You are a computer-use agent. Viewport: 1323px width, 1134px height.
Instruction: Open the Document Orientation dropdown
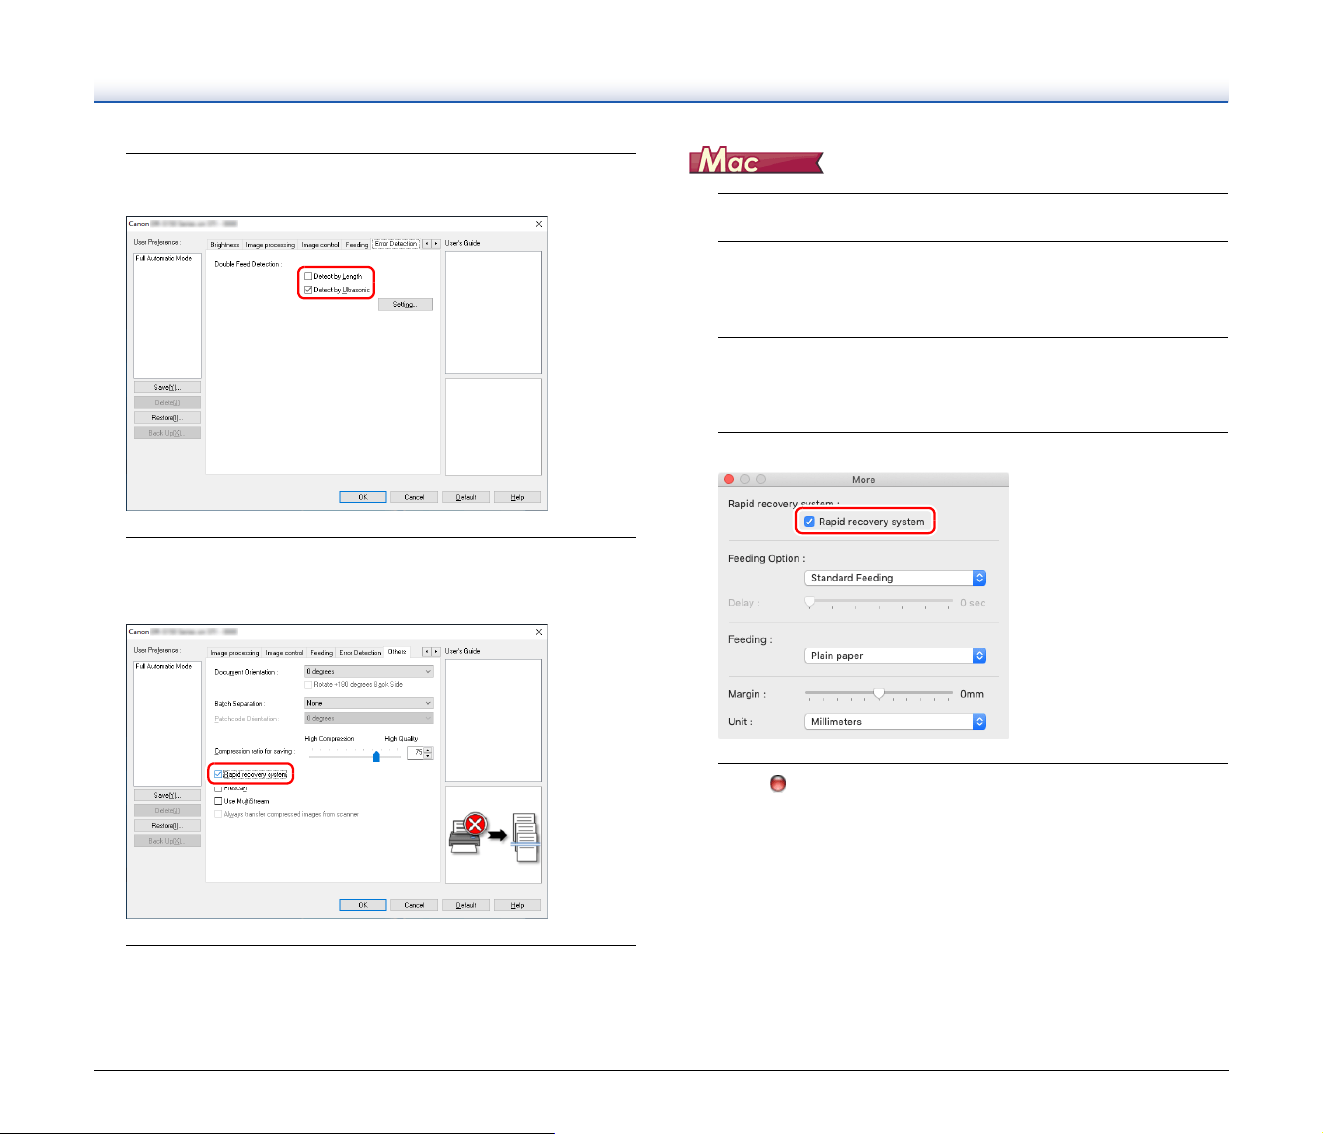[369, 672]
